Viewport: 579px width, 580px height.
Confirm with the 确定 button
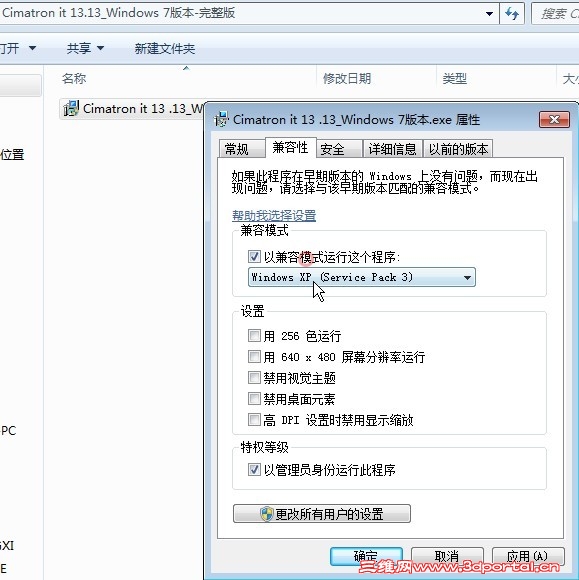(x=366, y=557)
